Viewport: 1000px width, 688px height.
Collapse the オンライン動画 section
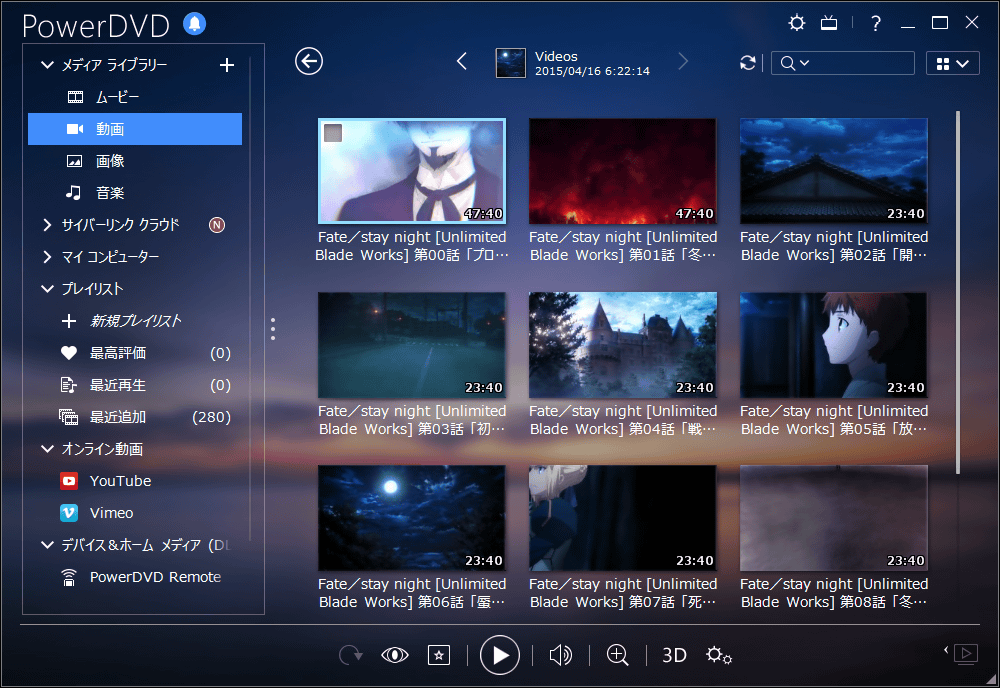[47, 449]
